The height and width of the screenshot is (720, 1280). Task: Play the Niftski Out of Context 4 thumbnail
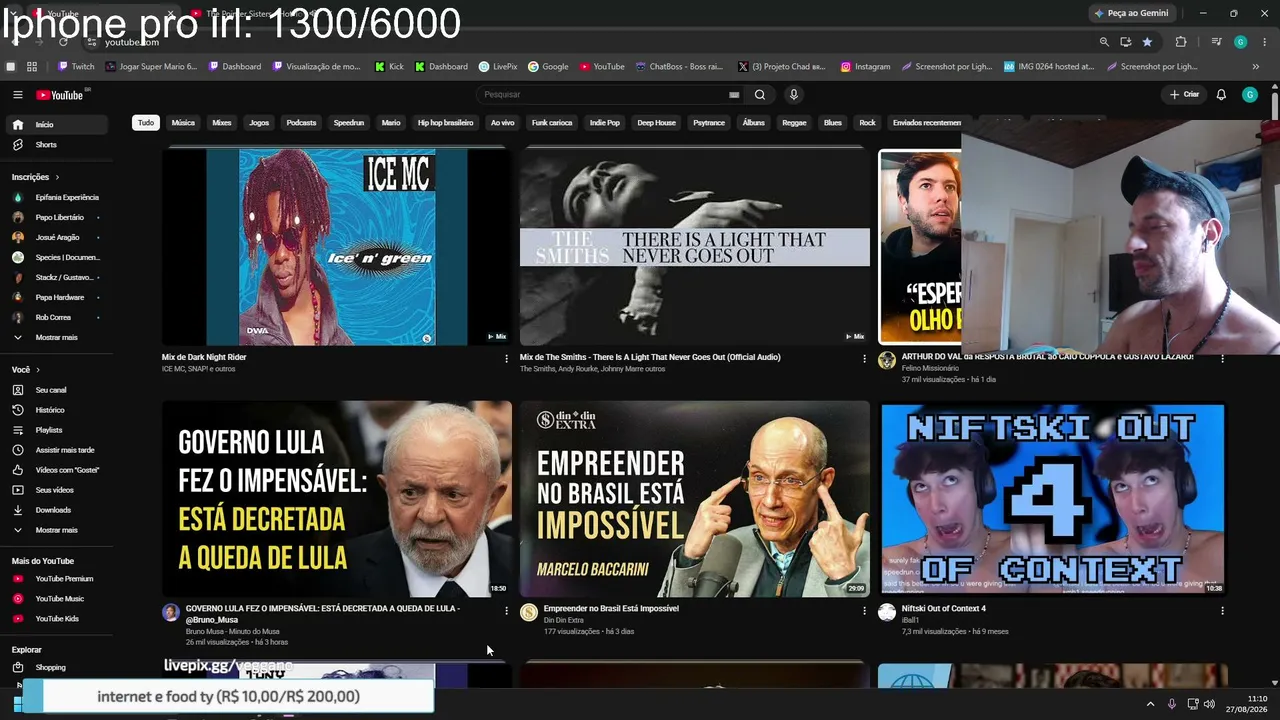coord(1052,499)
